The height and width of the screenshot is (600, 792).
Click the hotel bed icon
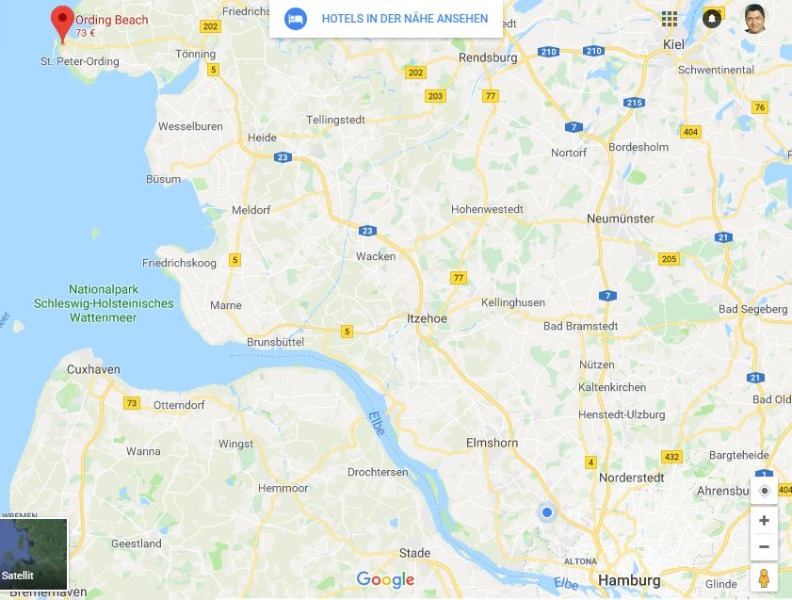(295, 19)
